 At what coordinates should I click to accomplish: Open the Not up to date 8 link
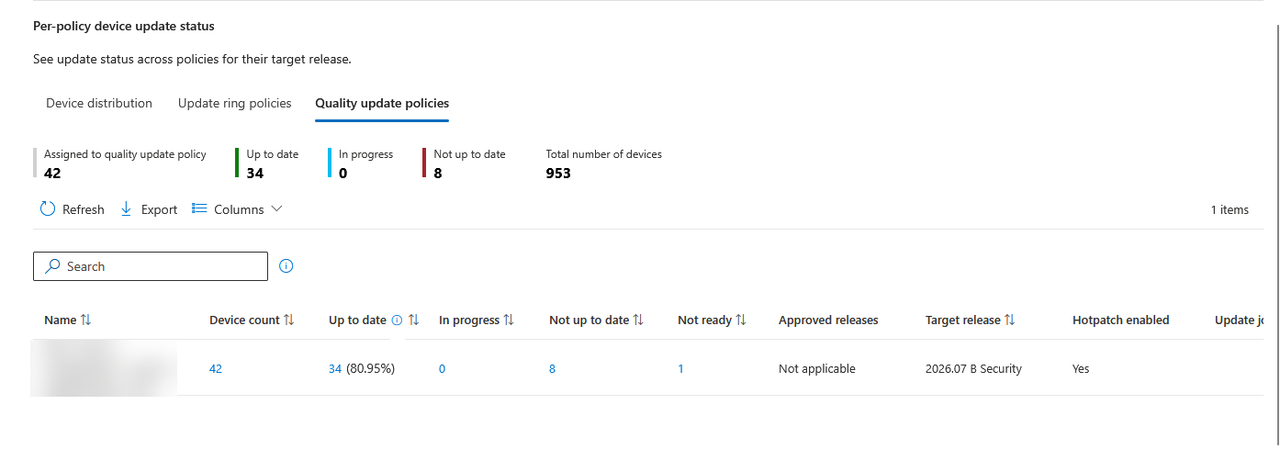click(552, 369)
